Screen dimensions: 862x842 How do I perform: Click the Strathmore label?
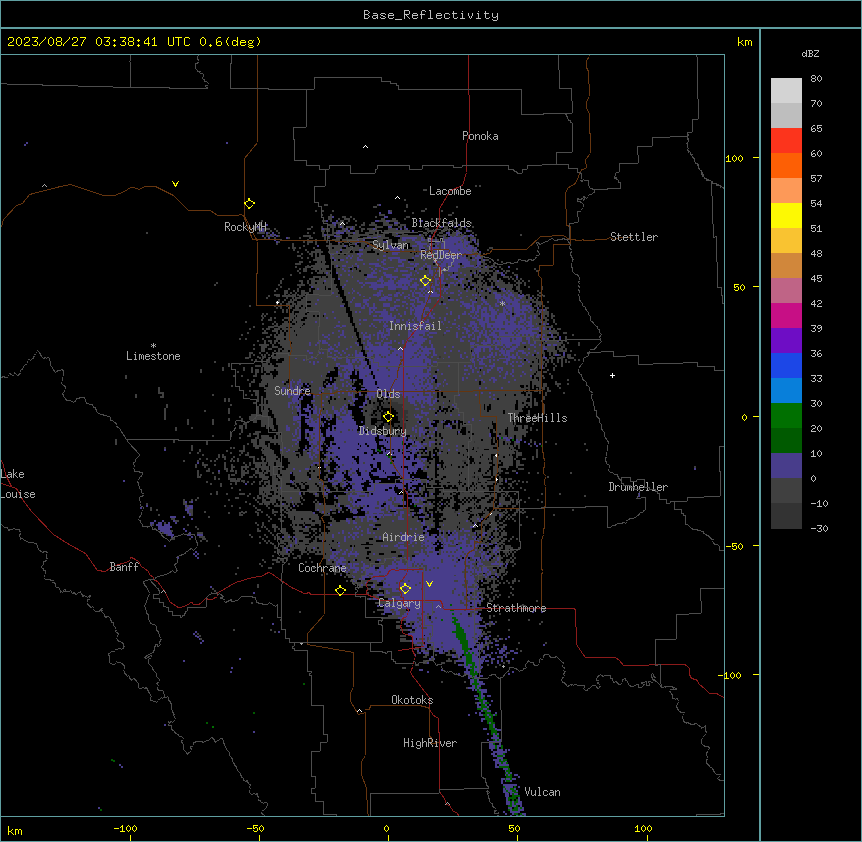point(516,608)
